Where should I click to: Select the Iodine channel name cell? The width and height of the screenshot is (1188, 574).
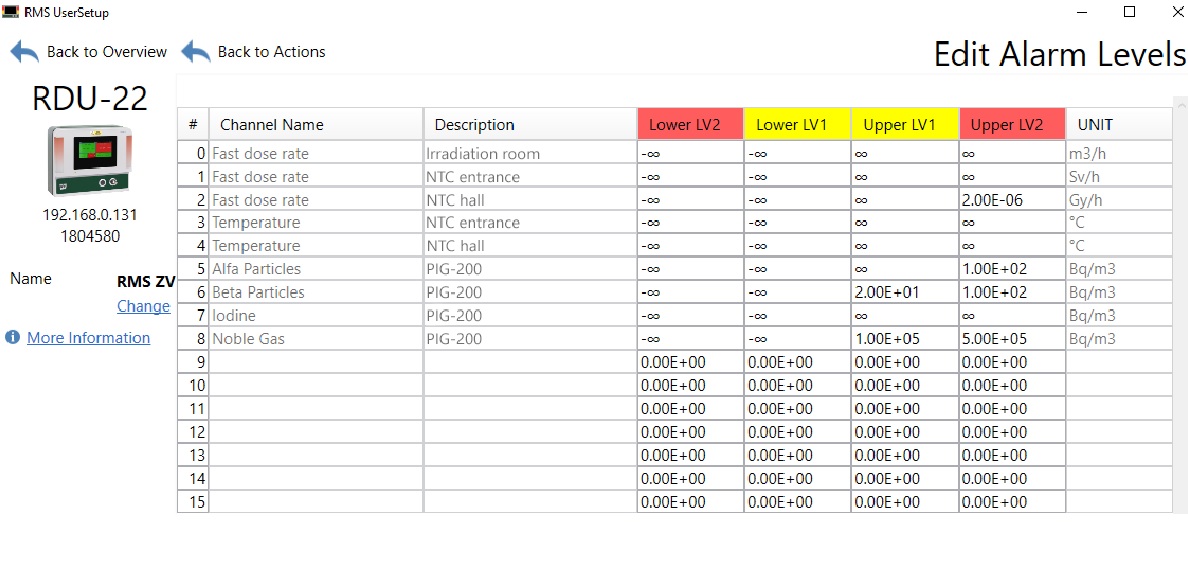tap(315, 316)
